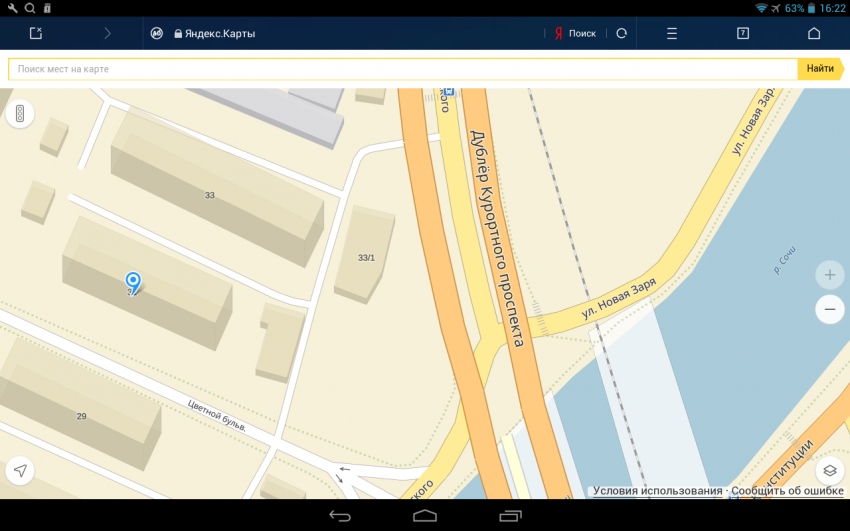Click the Яндекс Поиск button
The image size is (850, 531).
[x=575, y=33]
